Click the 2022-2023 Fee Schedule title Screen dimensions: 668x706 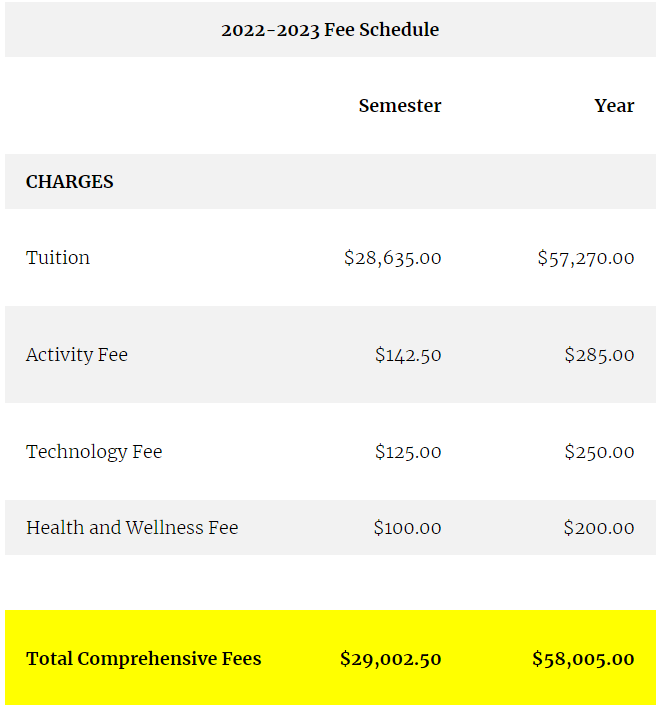click(x=330, y=30)
